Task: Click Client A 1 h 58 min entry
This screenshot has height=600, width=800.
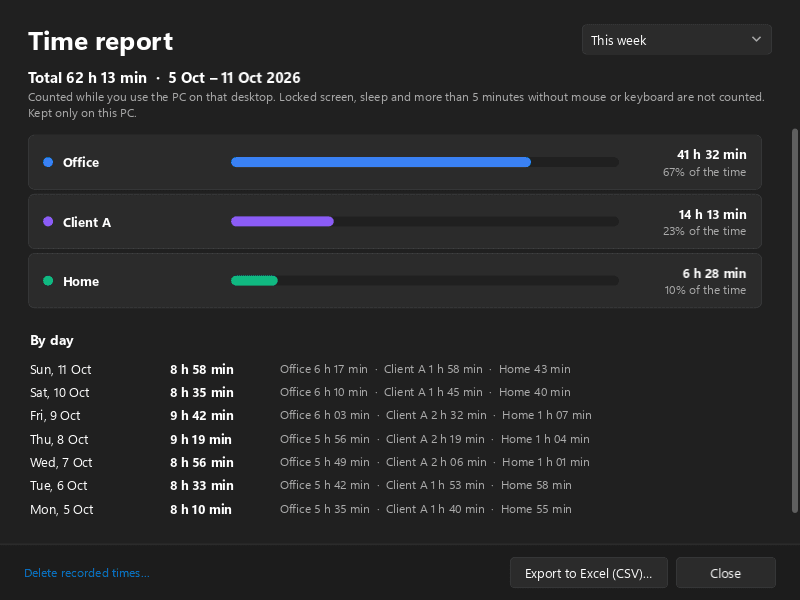Action: coord(433,369)
